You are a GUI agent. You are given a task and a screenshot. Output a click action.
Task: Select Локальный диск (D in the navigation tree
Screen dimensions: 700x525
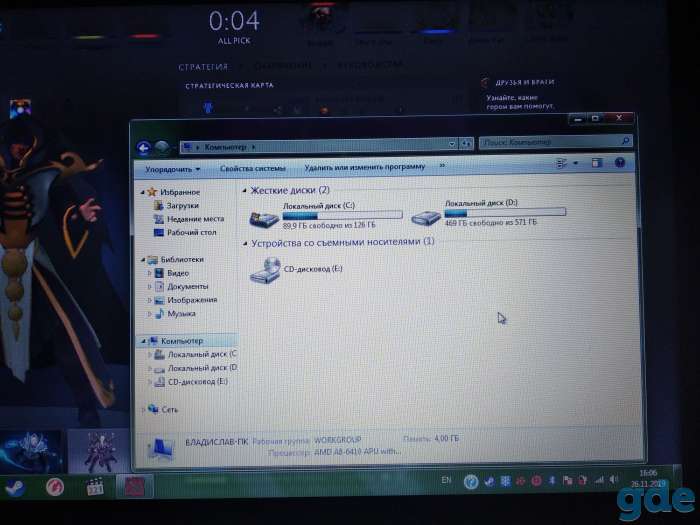[196, 368]
